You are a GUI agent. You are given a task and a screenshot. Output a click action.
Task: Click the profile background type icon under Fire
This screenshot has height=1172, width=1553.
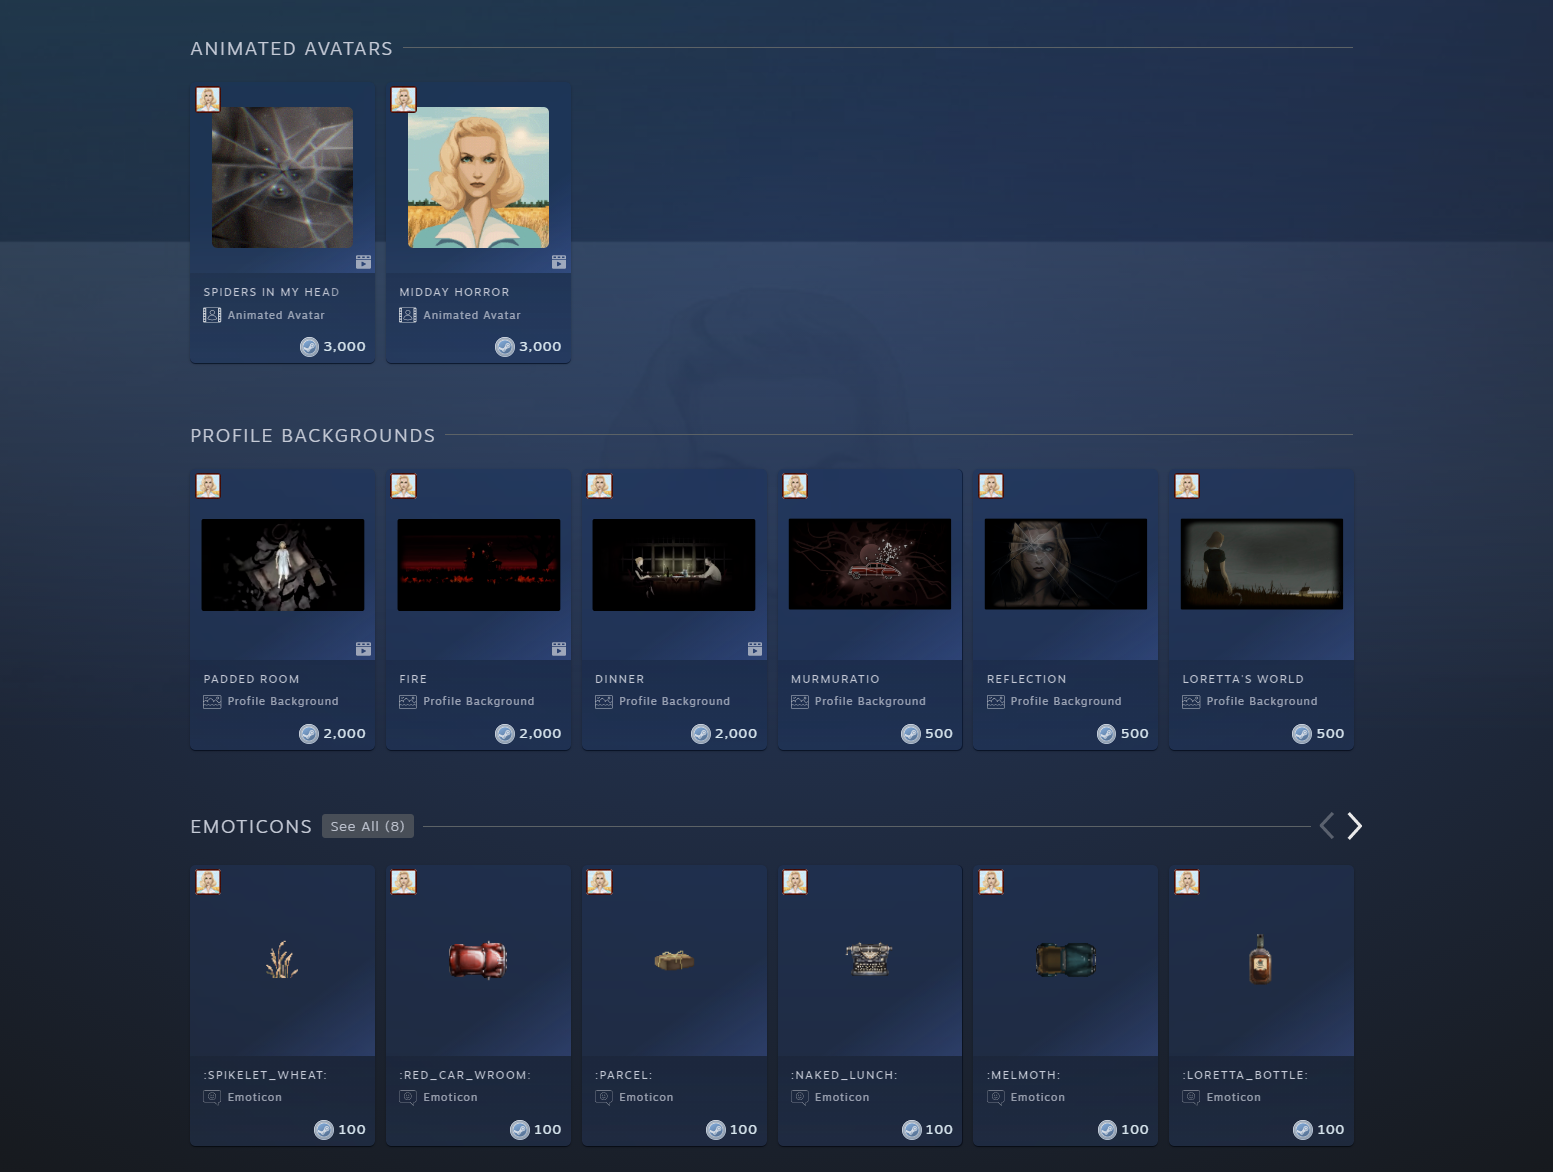[408, 702]
